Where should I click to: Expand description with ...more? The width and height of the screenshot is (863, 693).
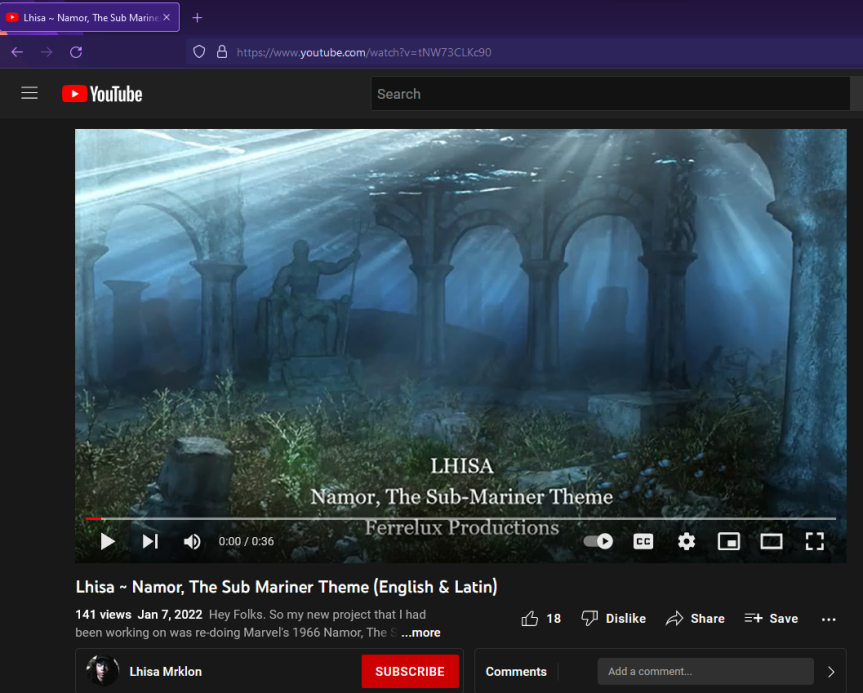click(421, 633)
